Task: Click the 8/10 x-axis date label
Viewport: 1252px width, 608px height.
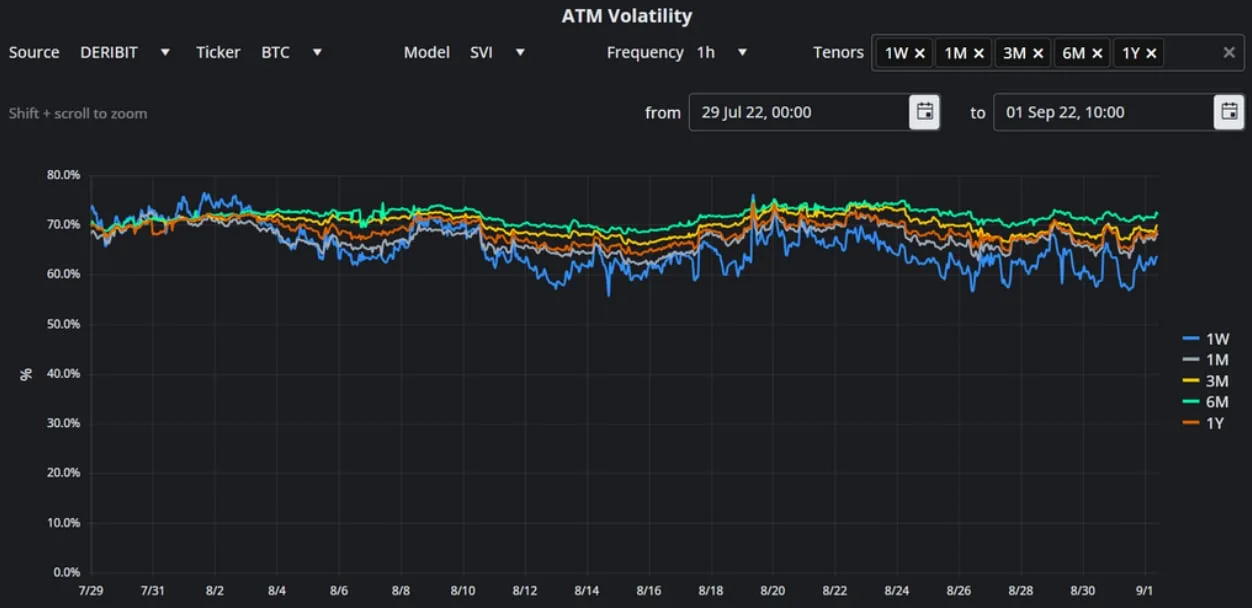Action: [x=463, y=590]
